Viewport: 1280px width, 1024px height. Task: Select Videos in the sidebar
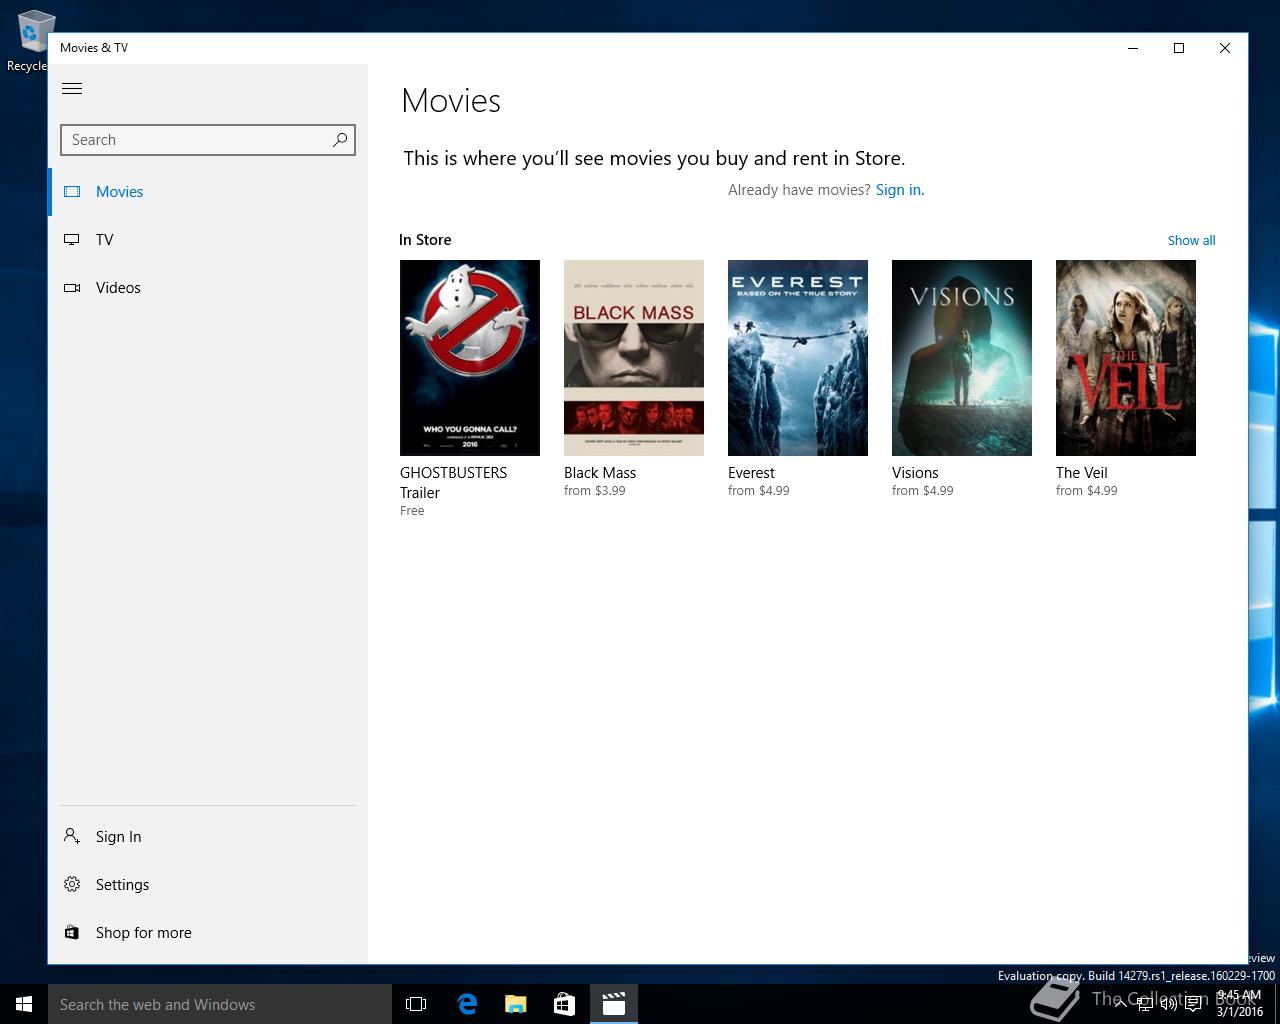click(x=208, y=288)
